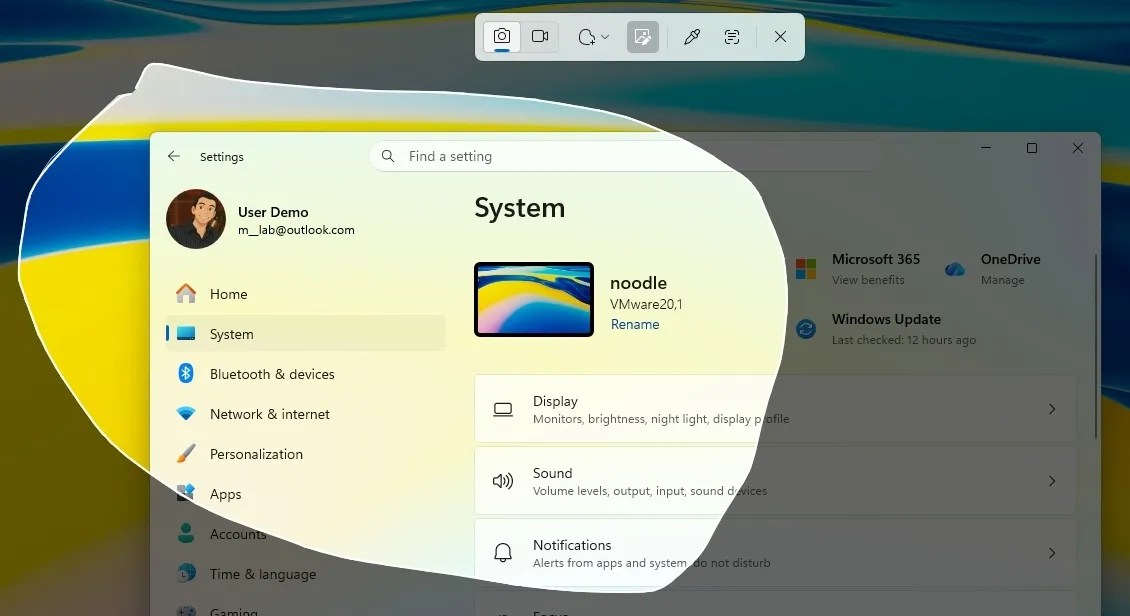Viewport: 1130px width, 616px height.
Task: Expand Notifications row chevron
Action: click(x=1052, y=553)
